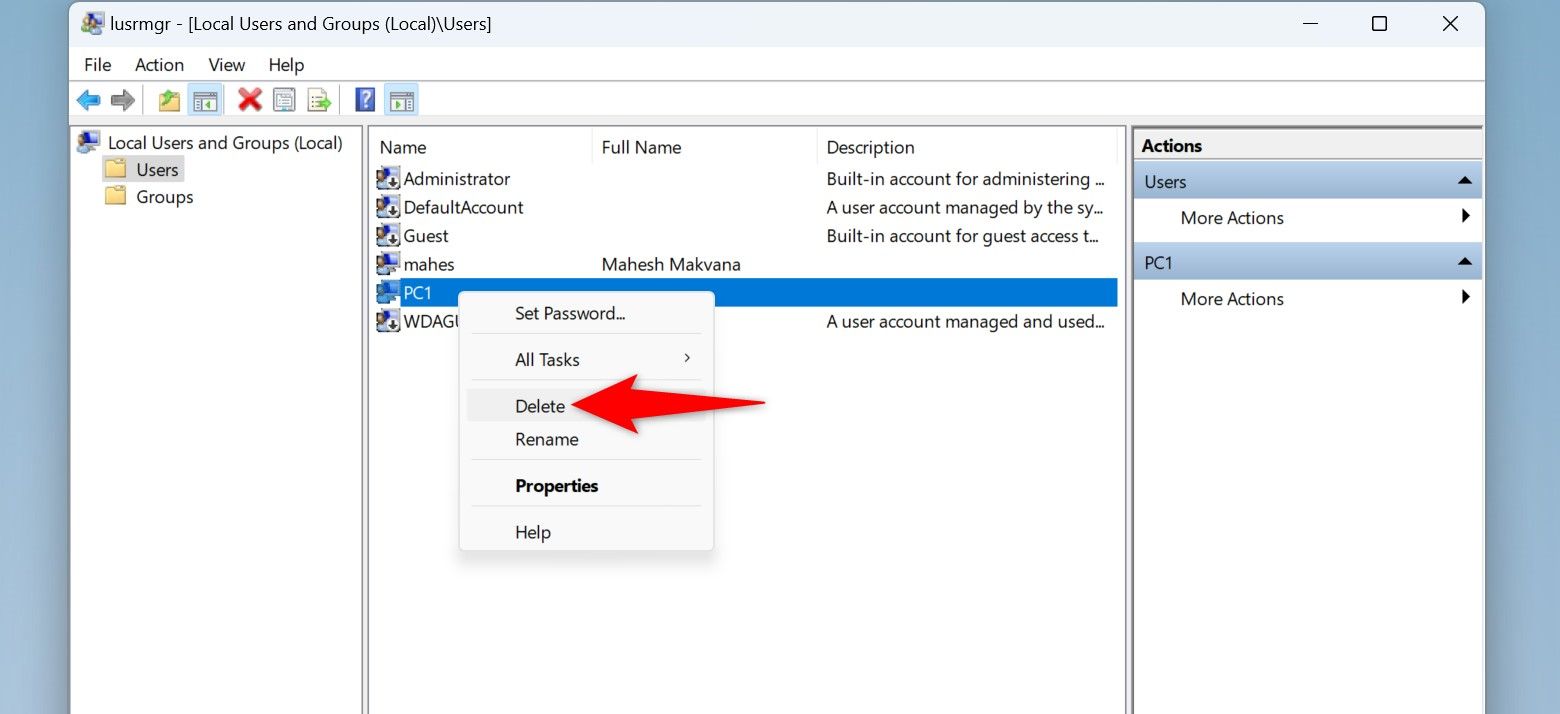The width and height of the screenshot is (1560, 714).
Task: Click the Actions pane header
Action: [x=1308, y=146]
